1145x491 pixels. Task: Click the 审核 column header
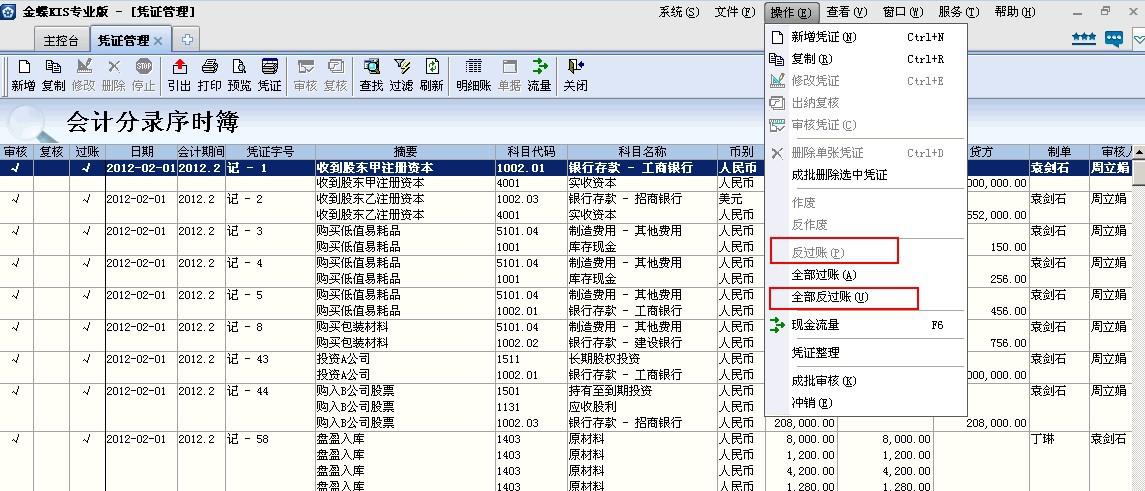coord(16,152)
